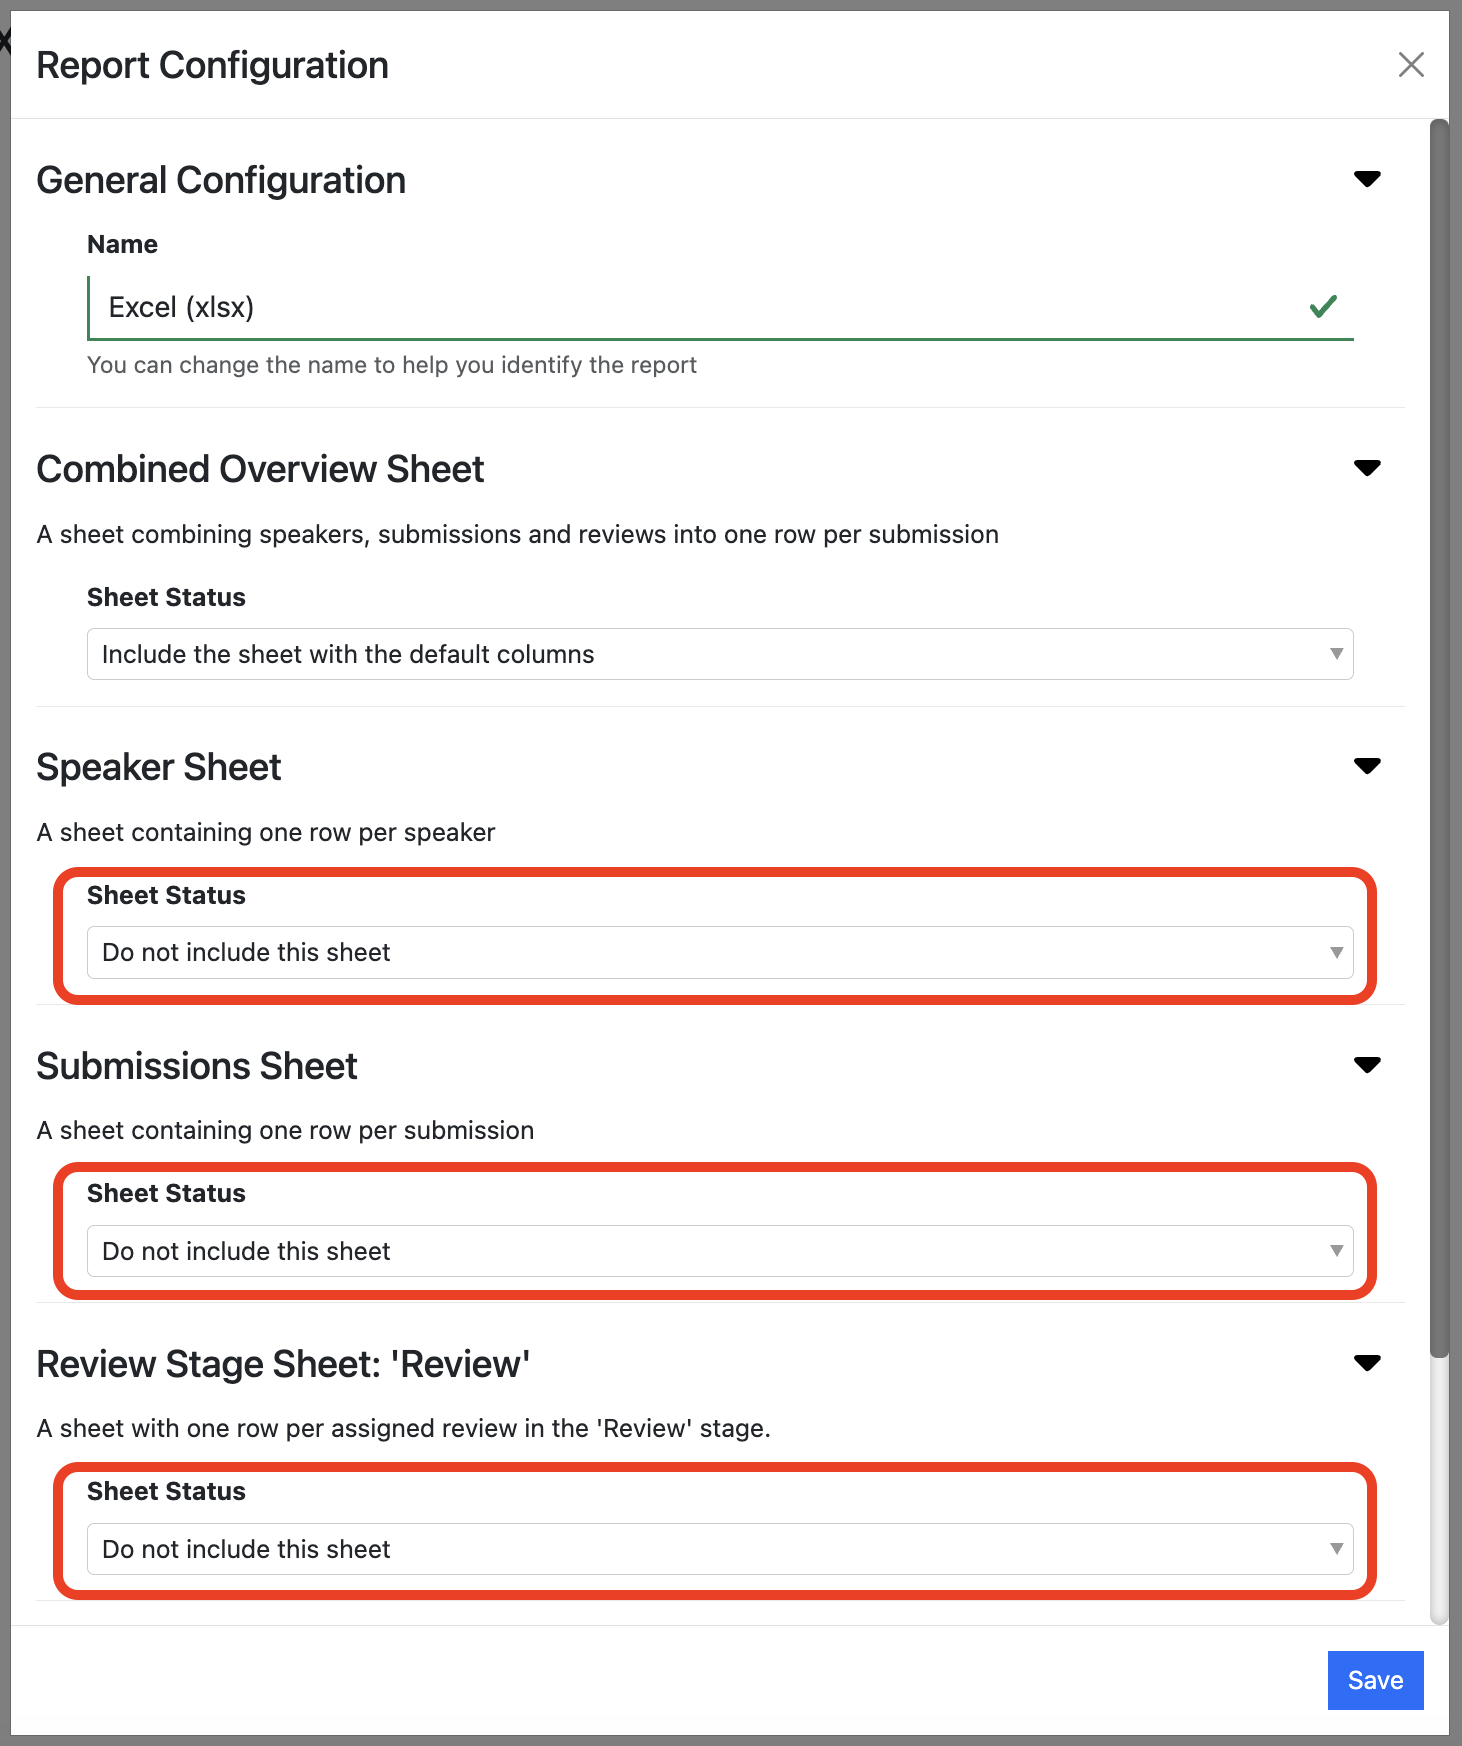The height and width of the screenshot is (1746, 1462).
Task: Click the Name label above the text field
Action: [122, 244]
